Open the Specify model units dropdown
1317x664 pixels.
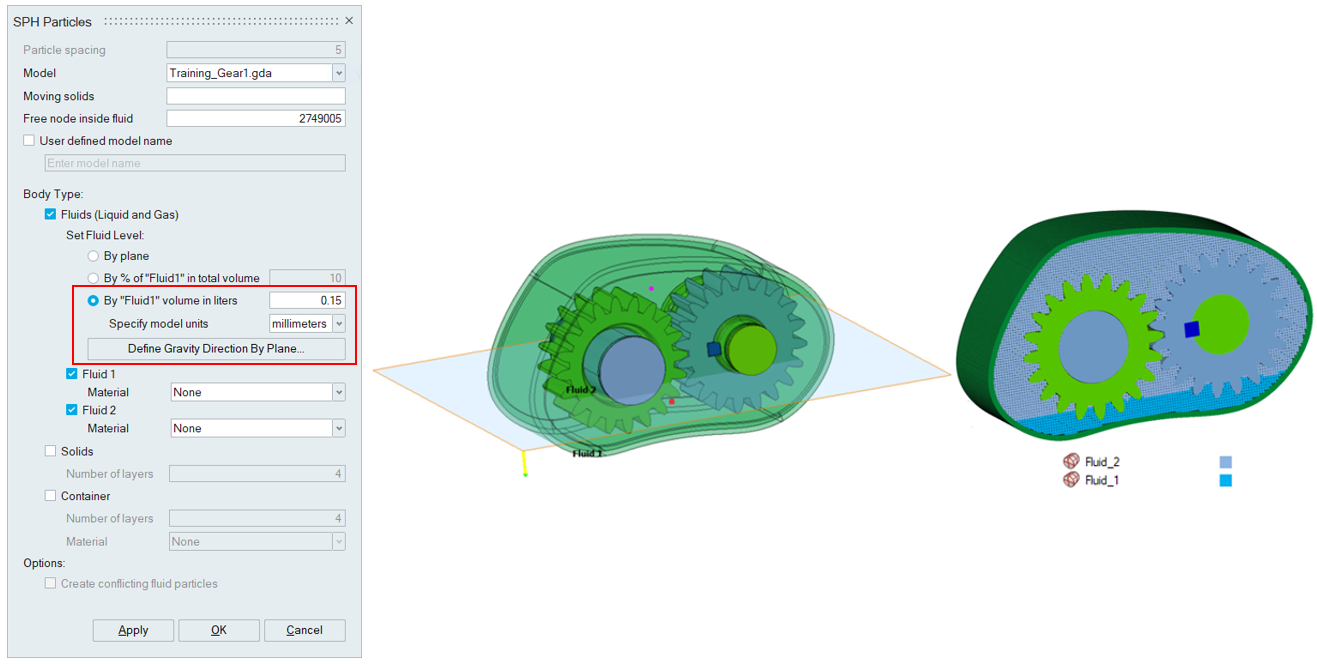338,324
